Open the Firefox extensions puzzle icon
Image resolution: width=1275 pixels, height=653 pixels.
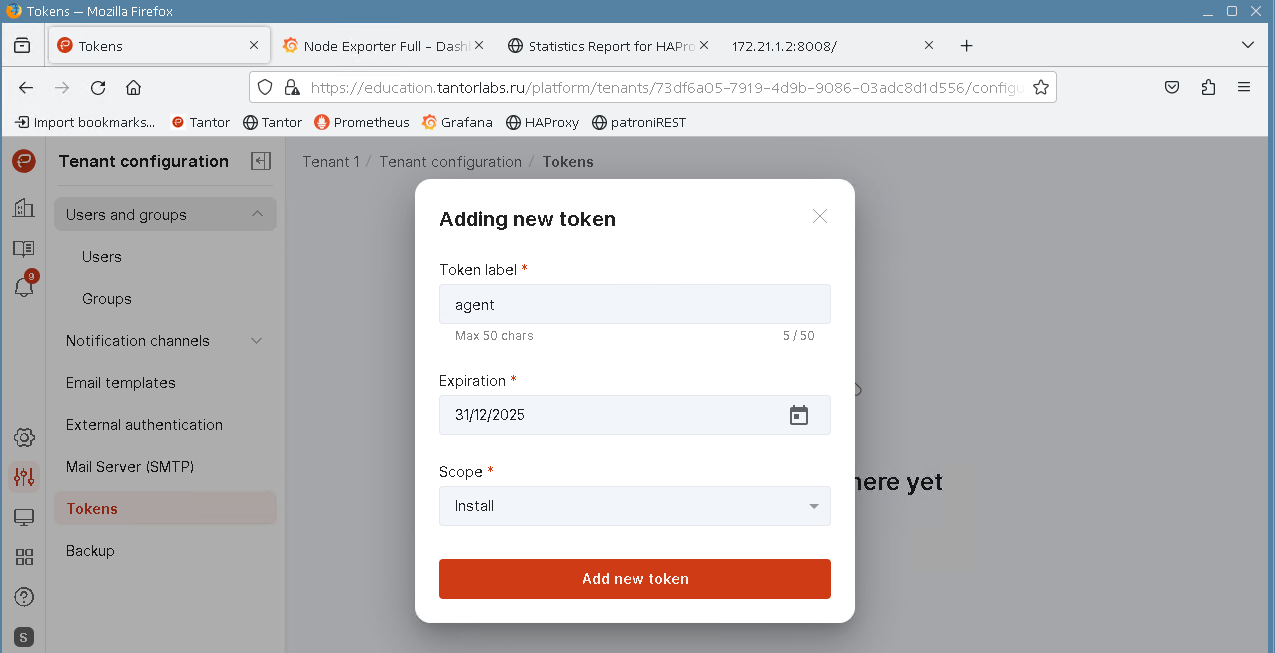[1208, 87]
